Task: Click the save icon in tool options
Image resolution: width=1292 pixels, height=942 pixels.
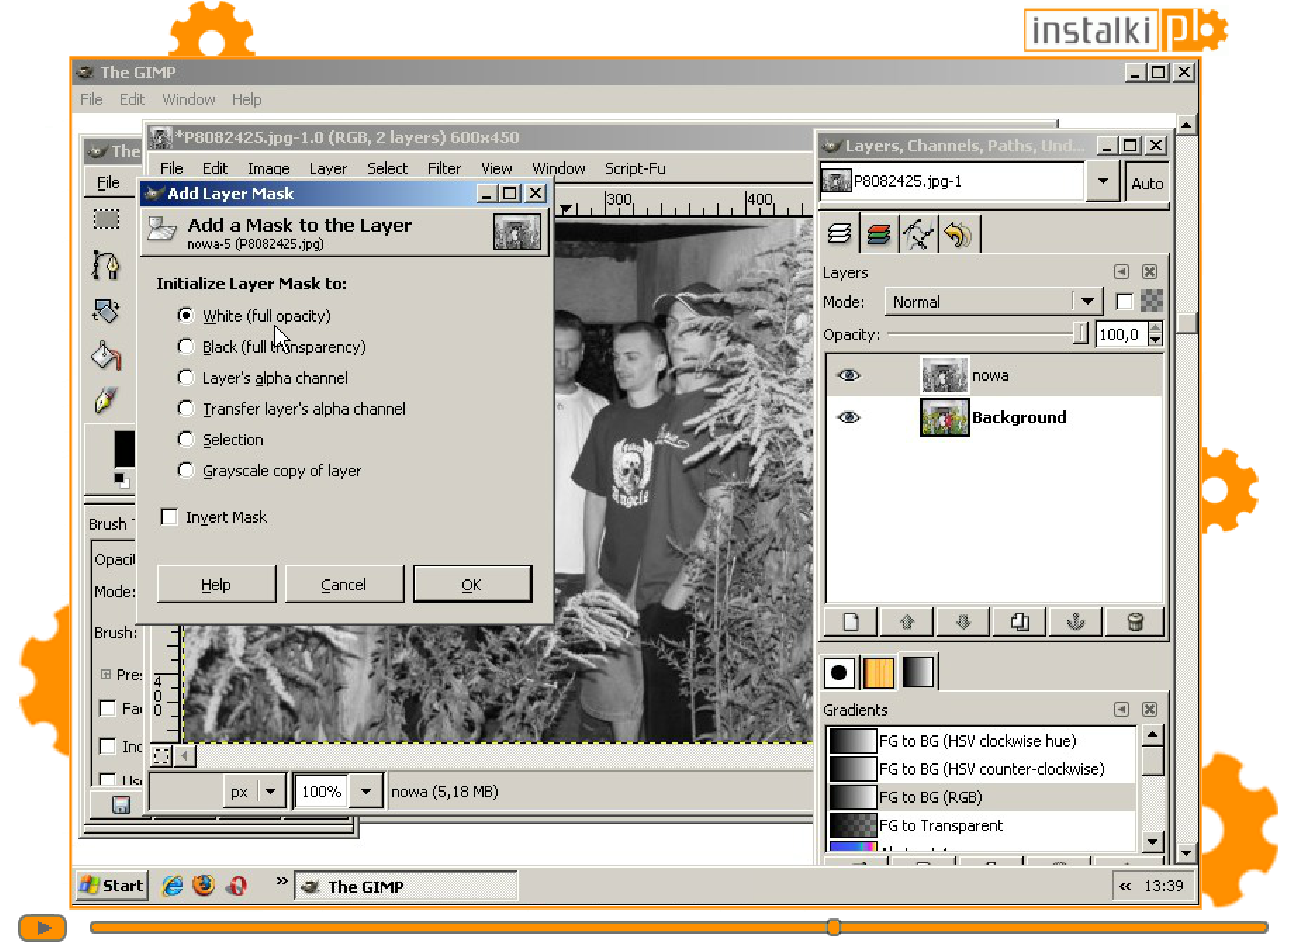Action: (x=121, y=805)
